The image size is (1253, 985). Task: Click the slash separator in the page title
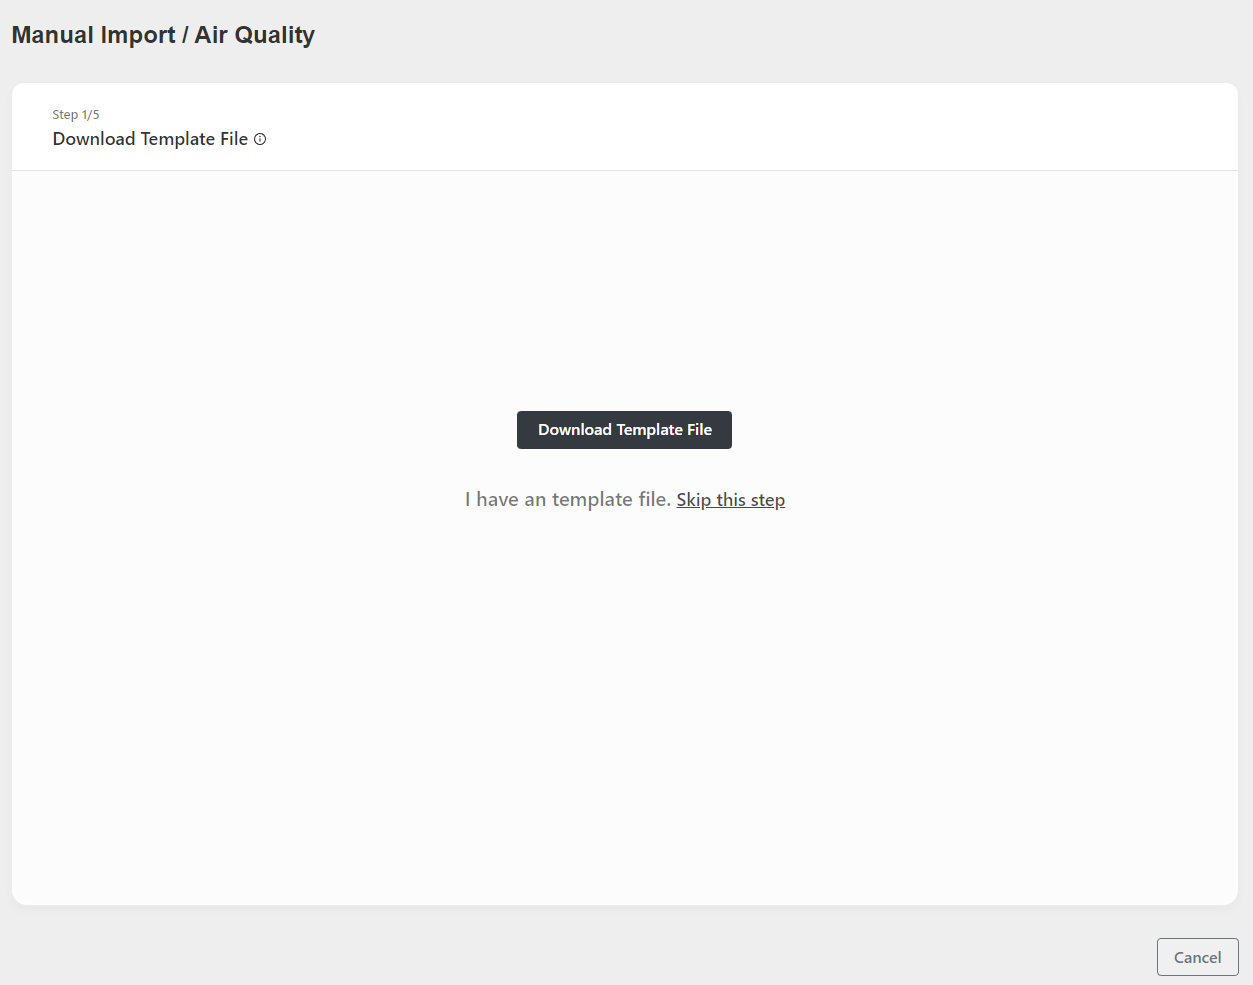pyautogui.click(x=185, y=35)
